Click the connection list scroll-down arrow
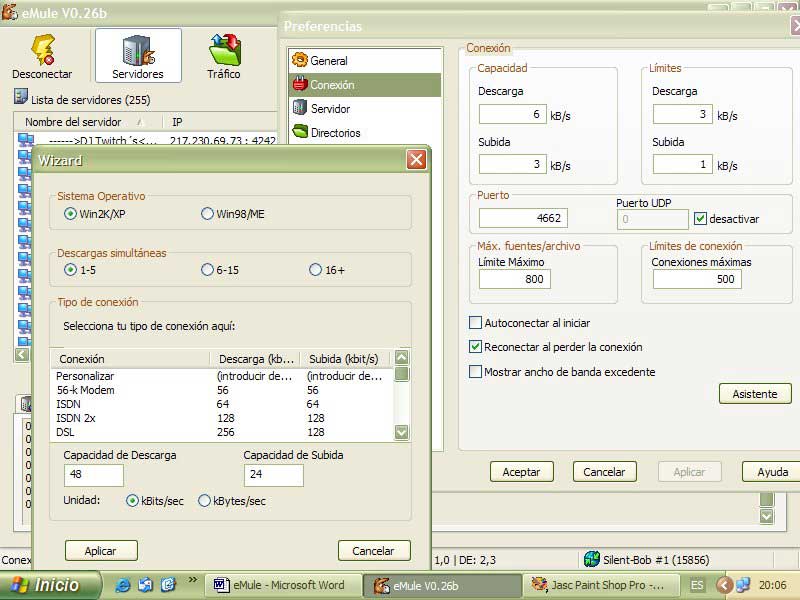The width and height of the screenshot is (800, 600). [402, 433]
